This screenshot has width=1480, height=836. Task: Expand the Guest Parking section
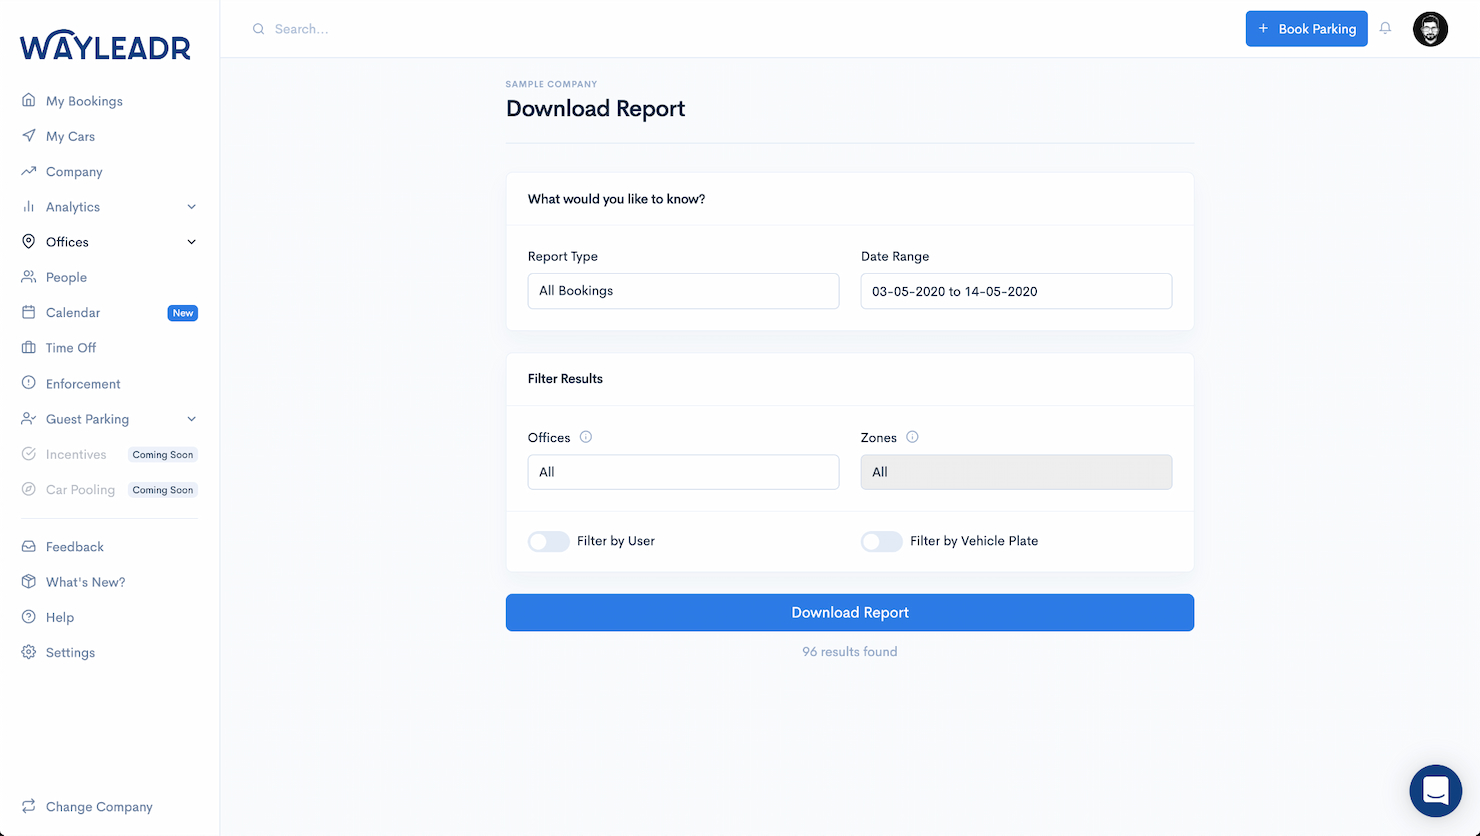click(191, 419)
